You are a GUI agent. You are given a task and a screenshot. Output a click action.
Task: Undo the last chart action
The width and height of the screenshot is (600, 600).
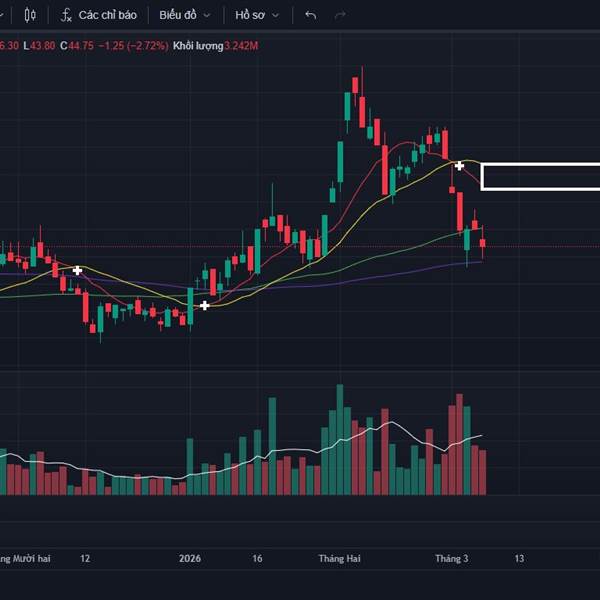tap(311, 15)
